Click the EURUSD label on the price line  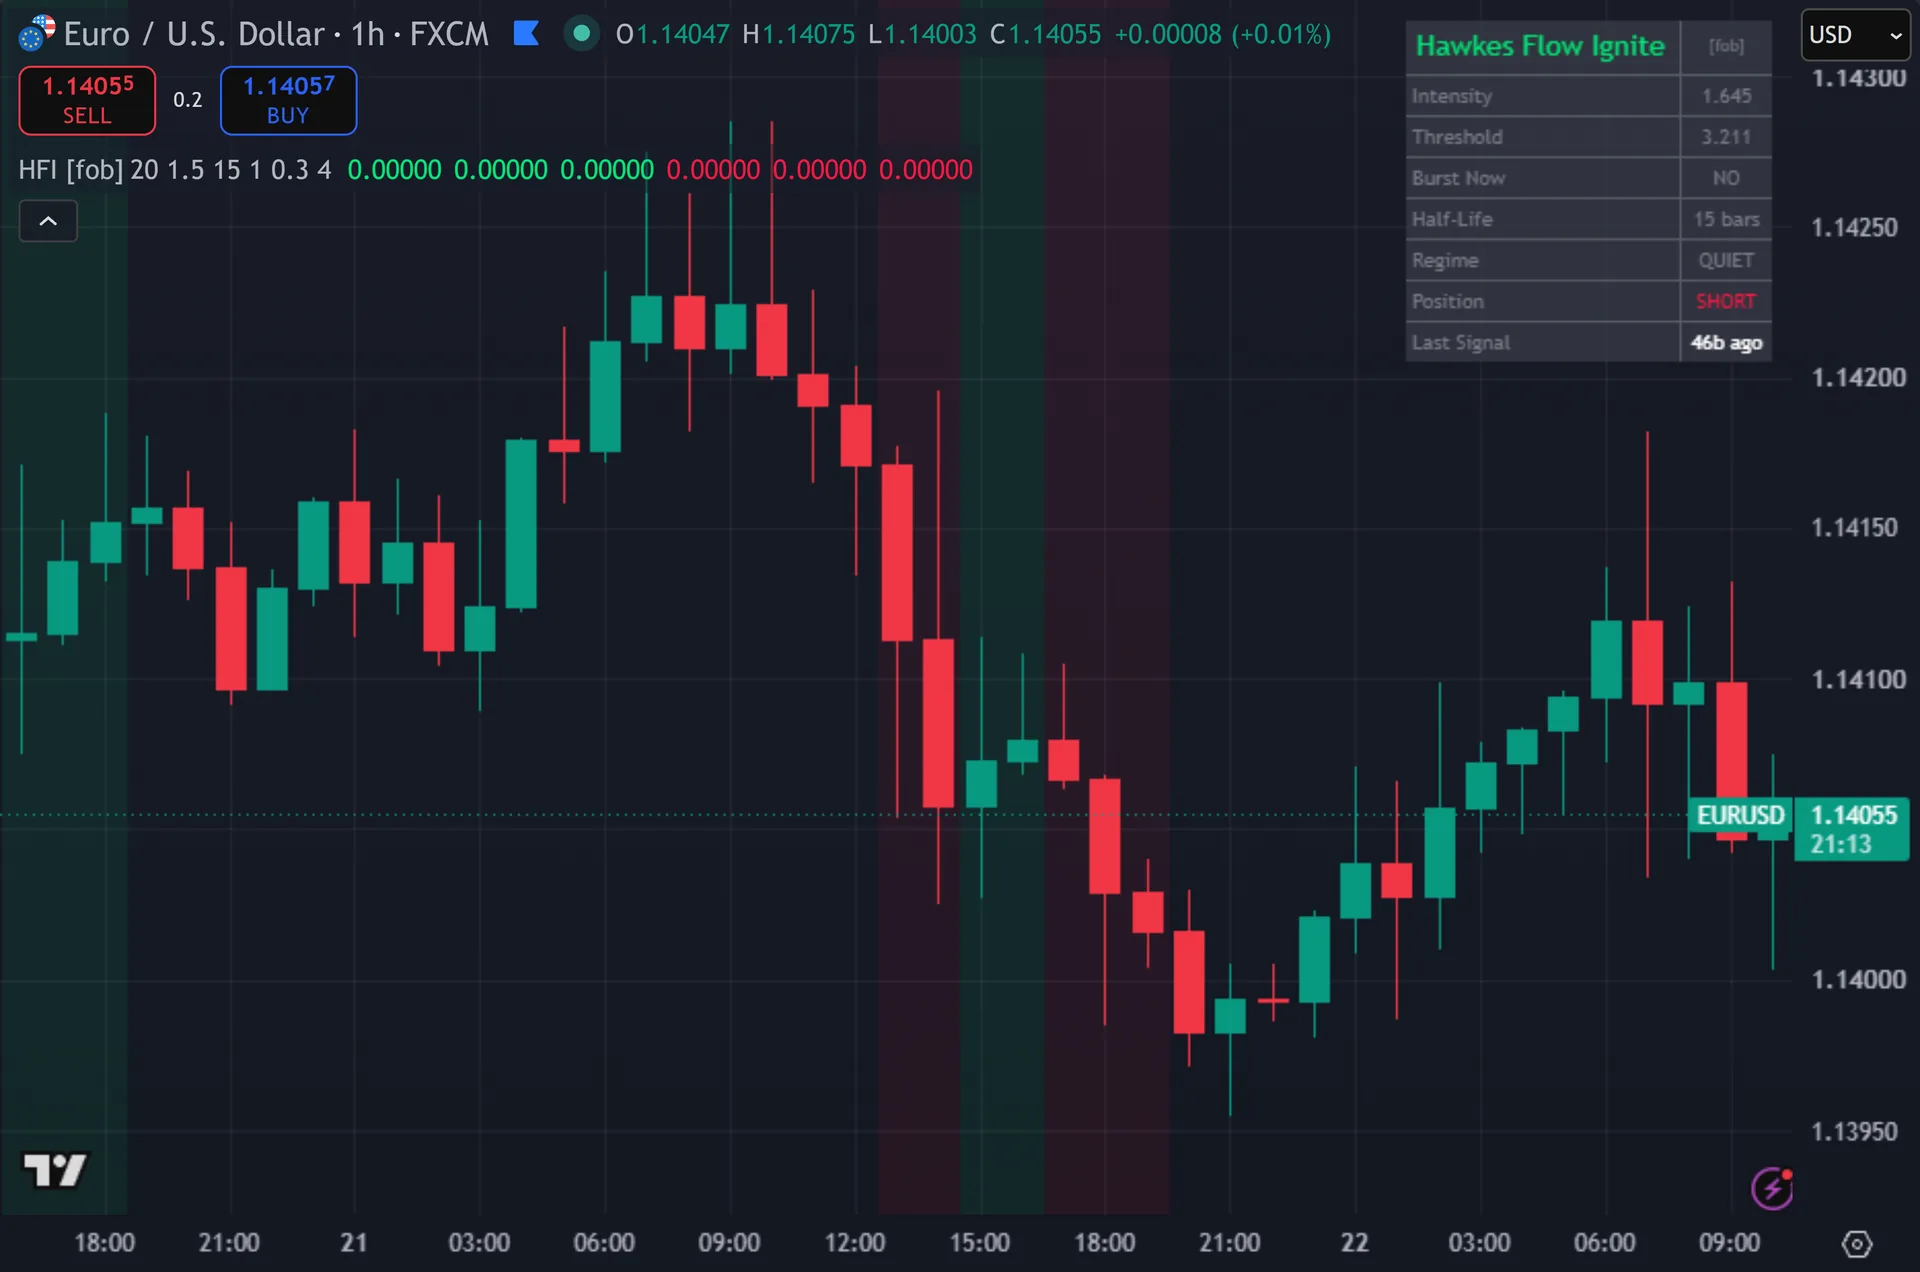point(1740,815)
